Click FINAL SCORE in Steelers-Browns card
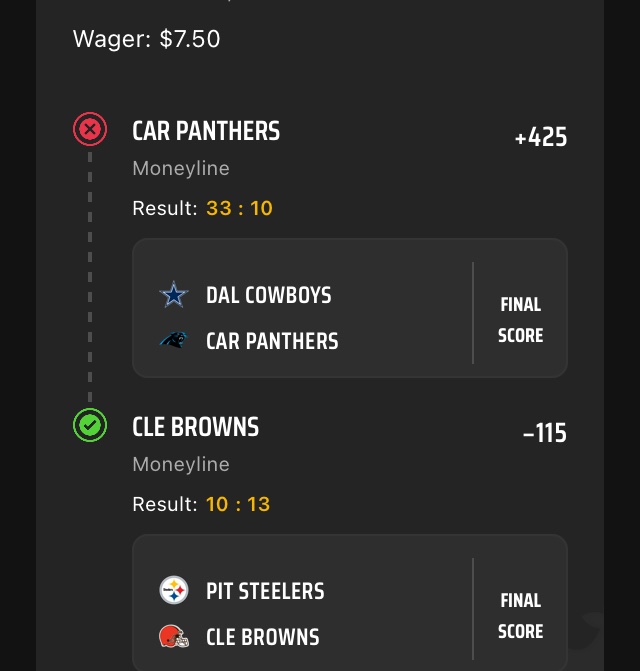 click(x=520, y=616)
